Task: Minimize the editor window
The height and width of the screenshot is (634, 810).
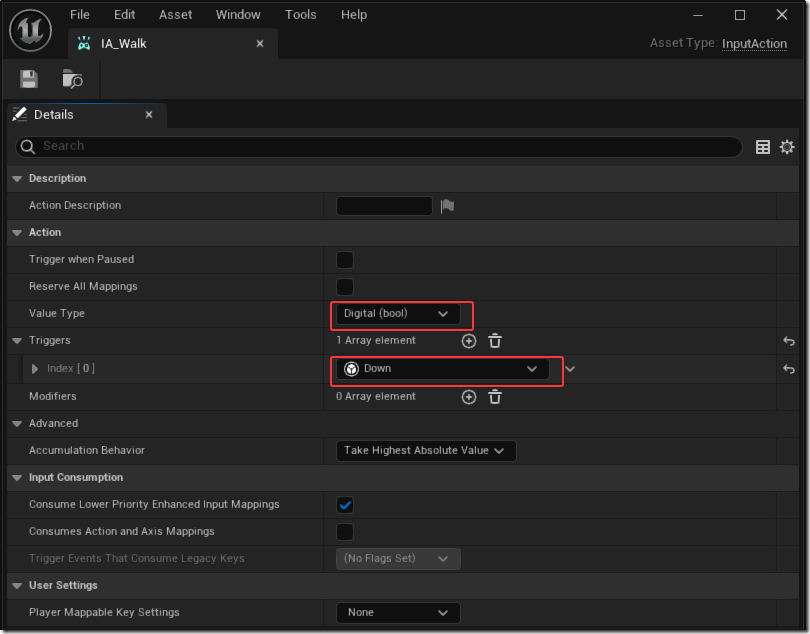Action: pyautogui.click(x=698, y=15)
